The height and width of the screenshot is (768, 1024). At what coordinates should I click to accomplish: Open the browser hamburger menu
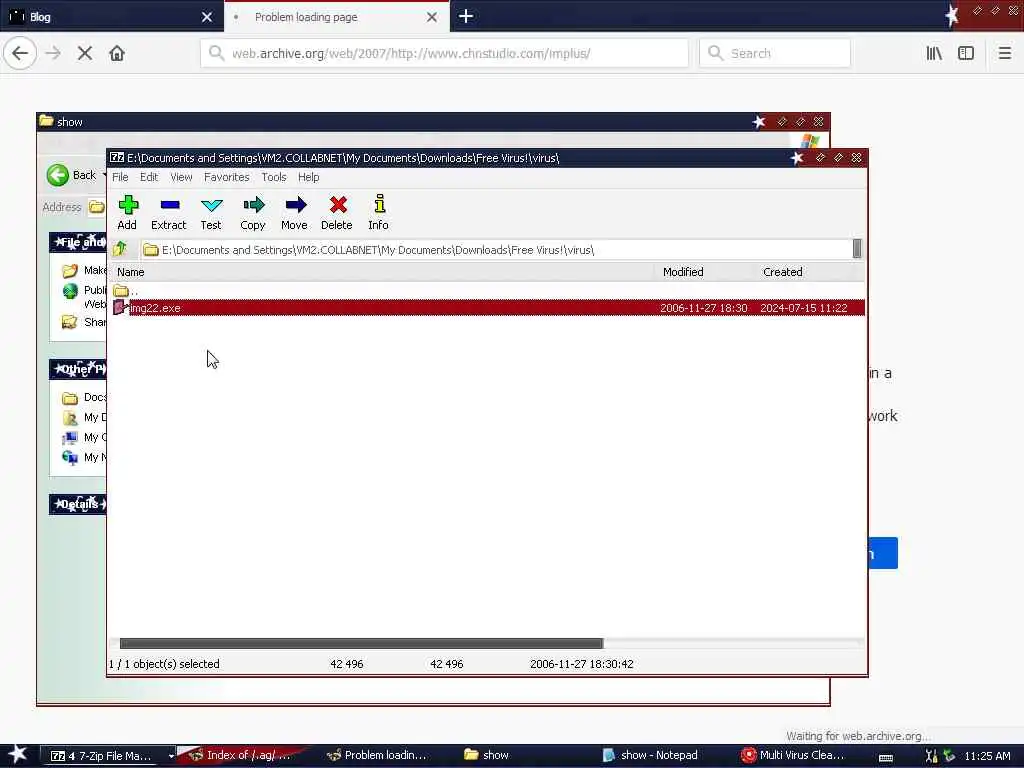tap(1005, 53)
